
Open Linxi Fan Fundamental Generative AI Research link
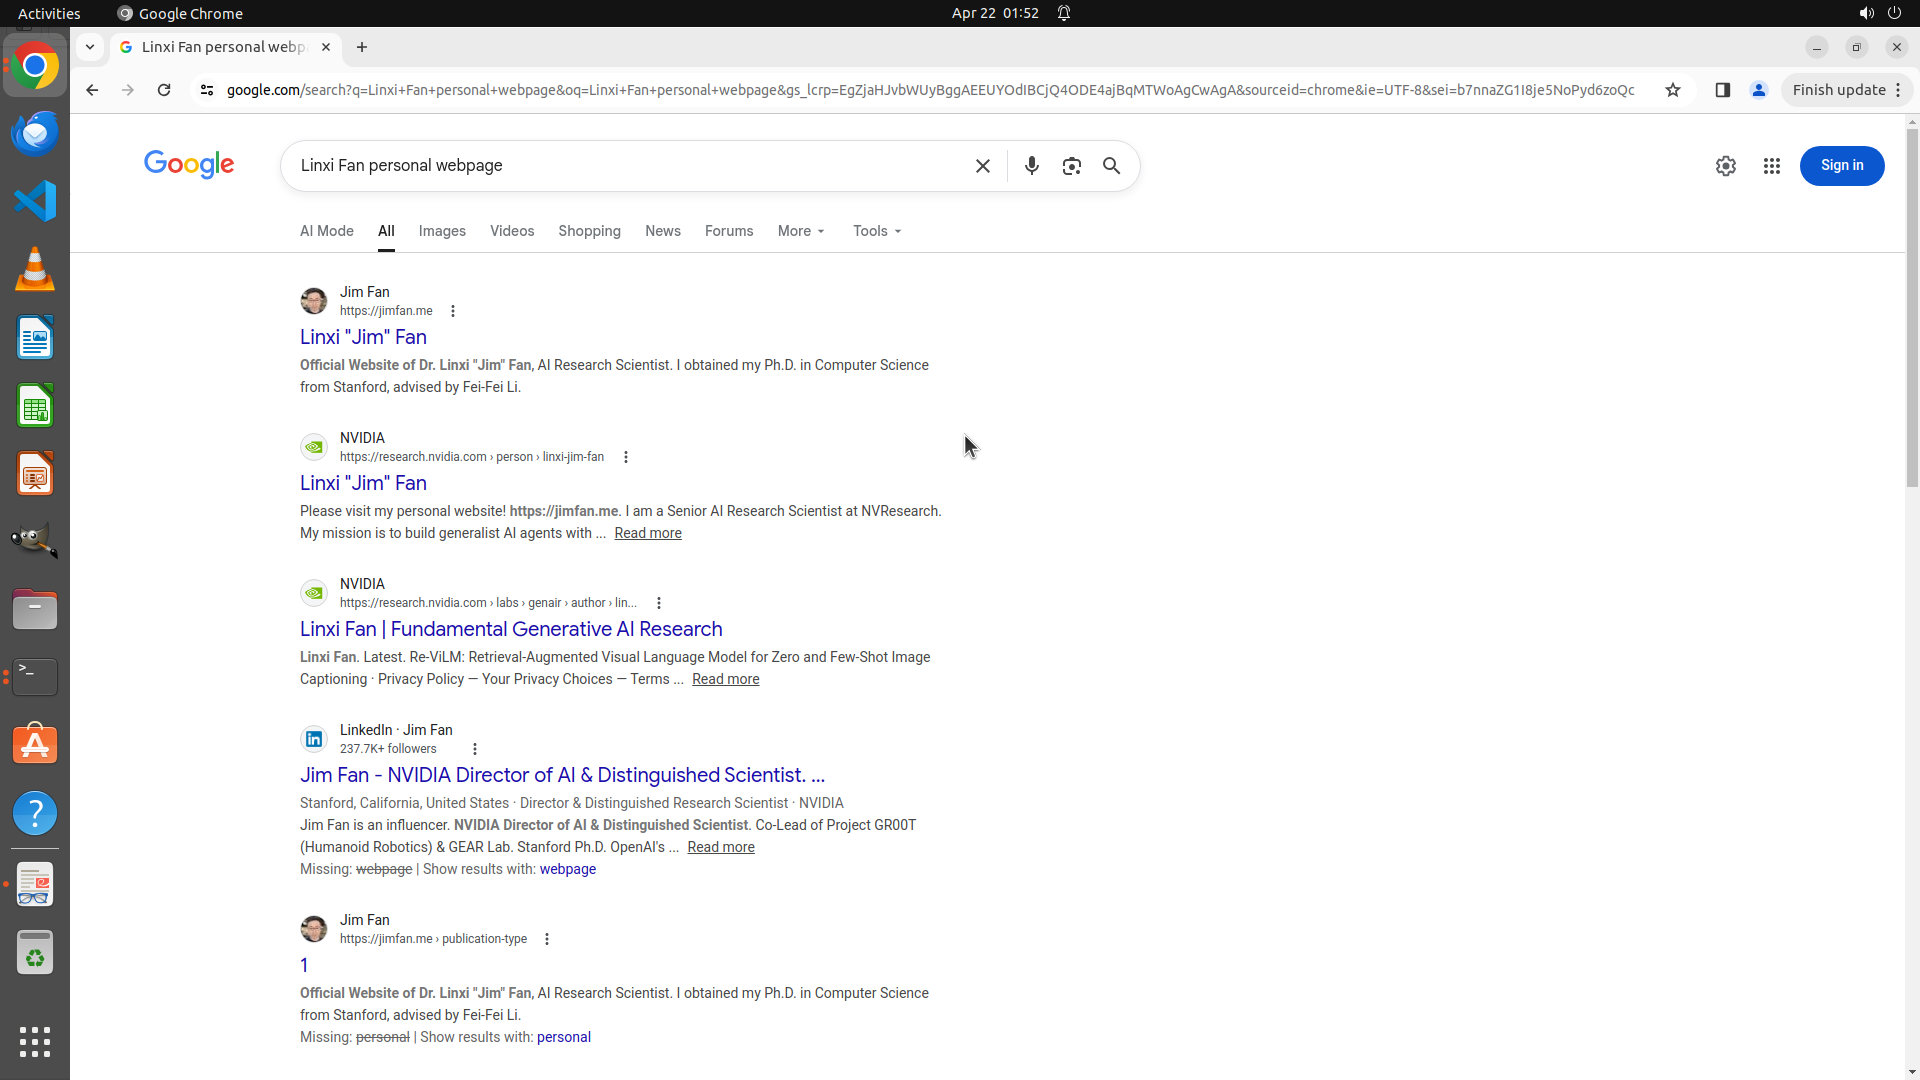pos(511,629)
